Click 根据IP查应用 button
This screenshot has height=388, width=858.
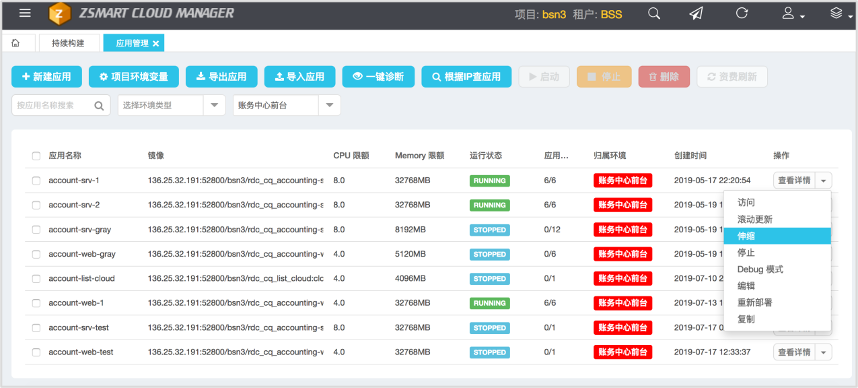pyautogui.click(x=466, y=77)
